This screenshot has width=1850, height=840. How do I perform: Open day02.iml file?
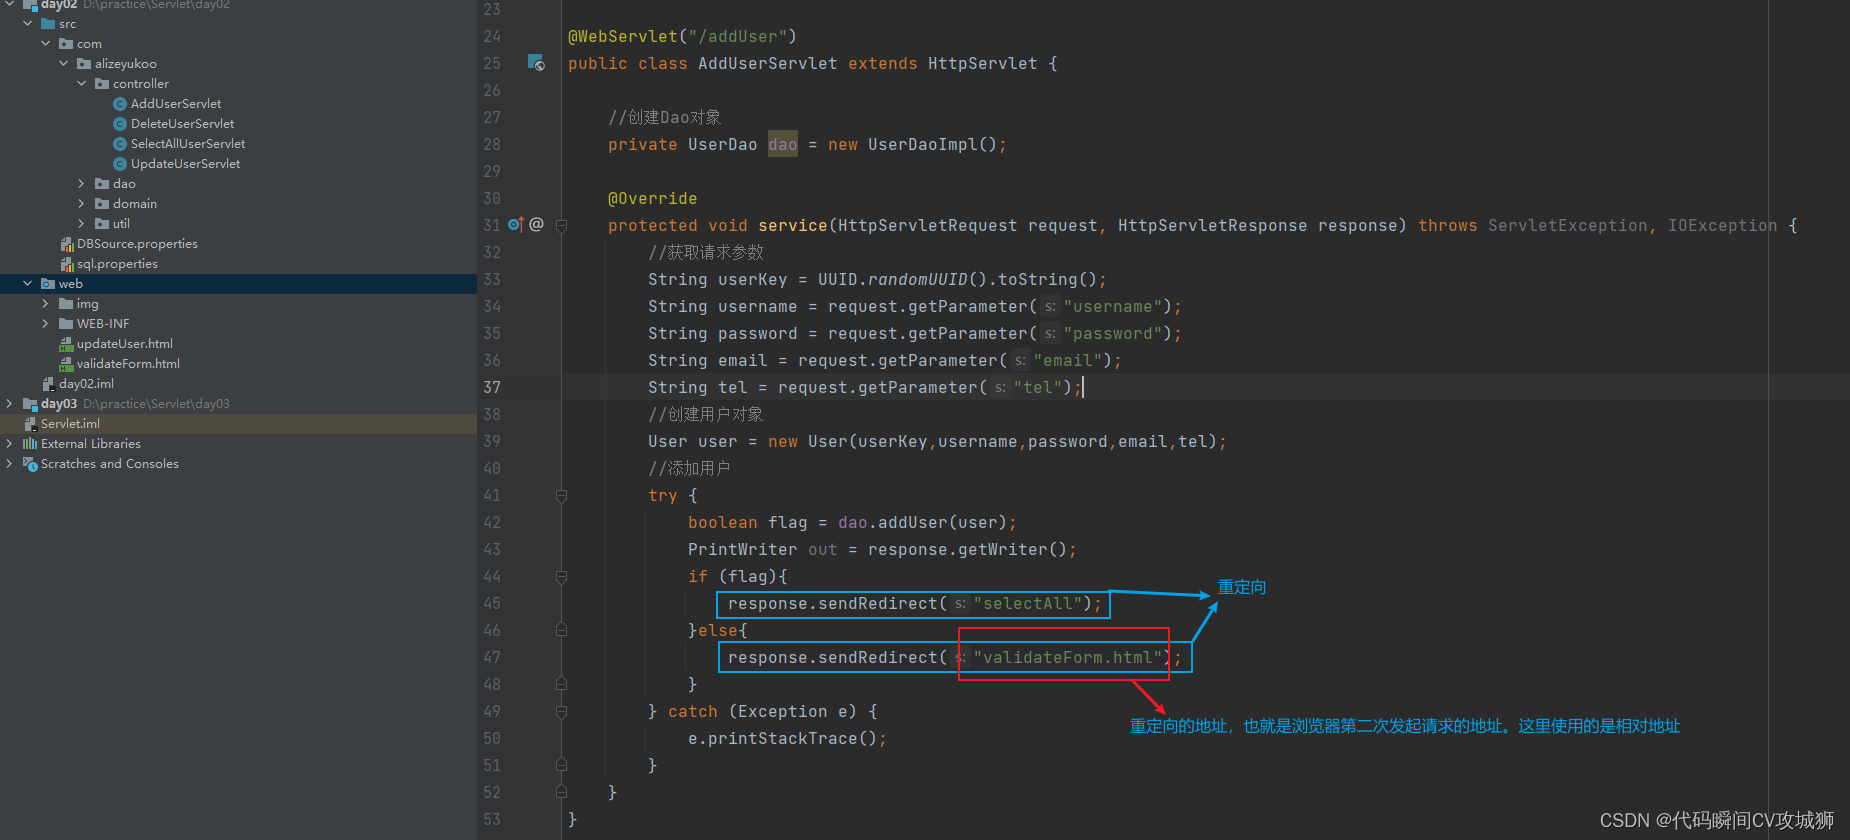(x=86, y=384)
